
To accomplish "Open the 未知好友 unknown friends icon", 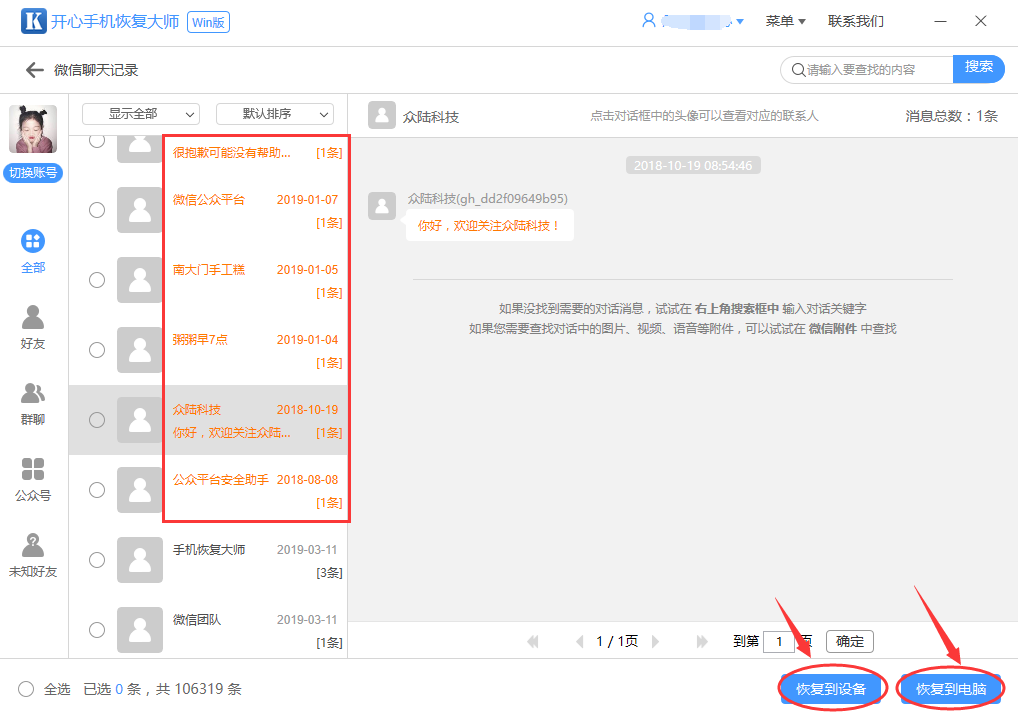I will click(x=32, y=545).
